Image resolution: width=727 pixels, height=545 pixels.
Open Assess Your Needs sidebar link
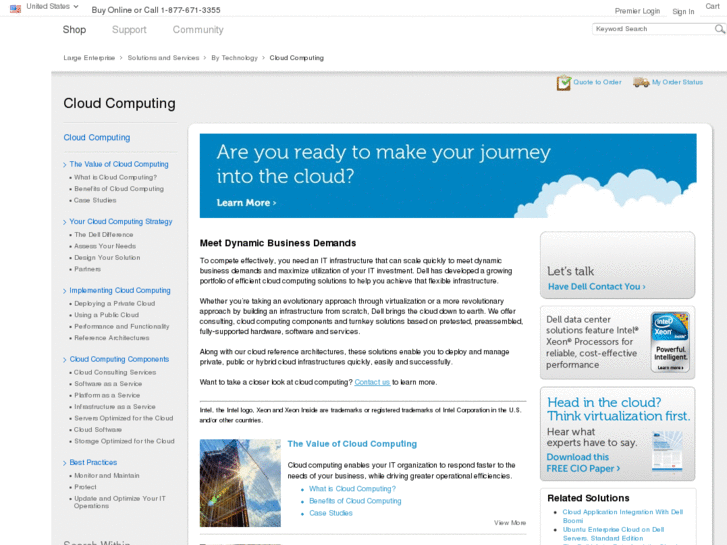105,246
